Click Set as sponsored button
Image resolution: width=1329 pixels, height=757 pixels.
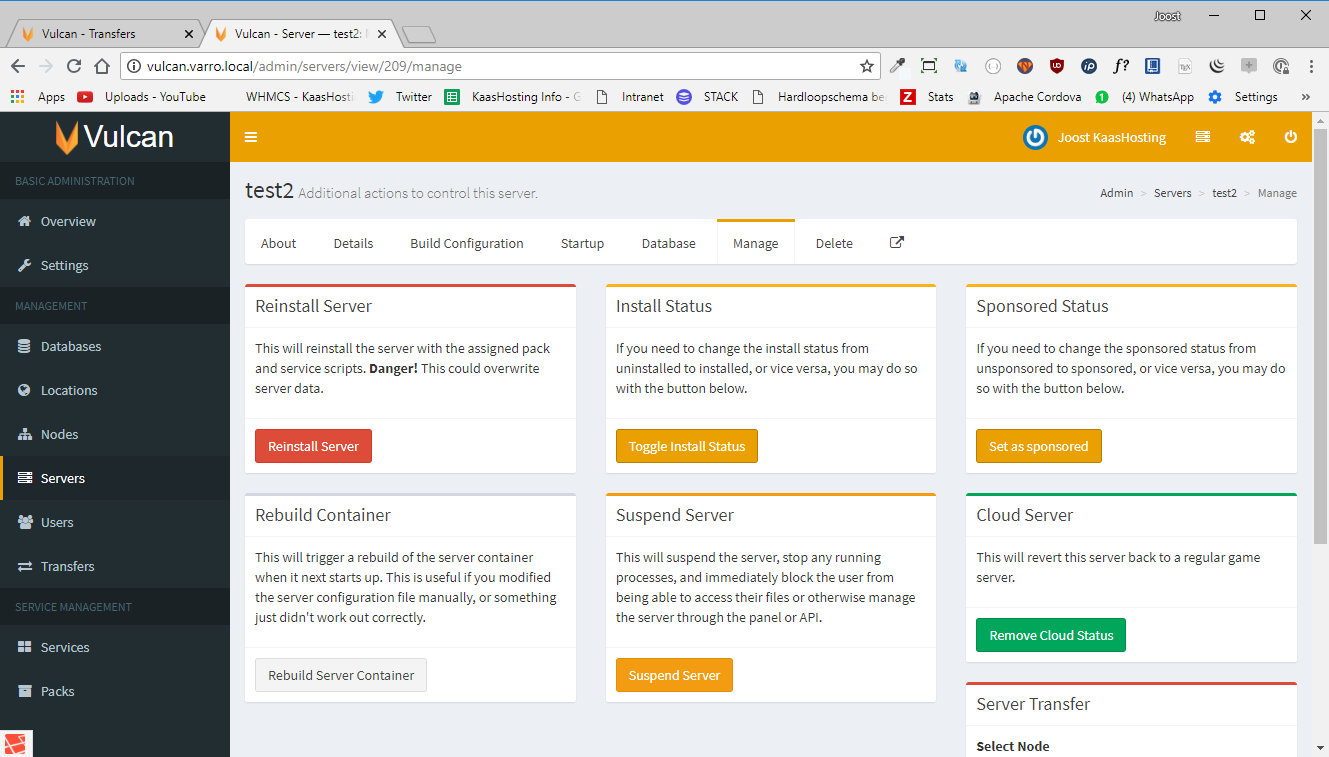(1038, 446)
